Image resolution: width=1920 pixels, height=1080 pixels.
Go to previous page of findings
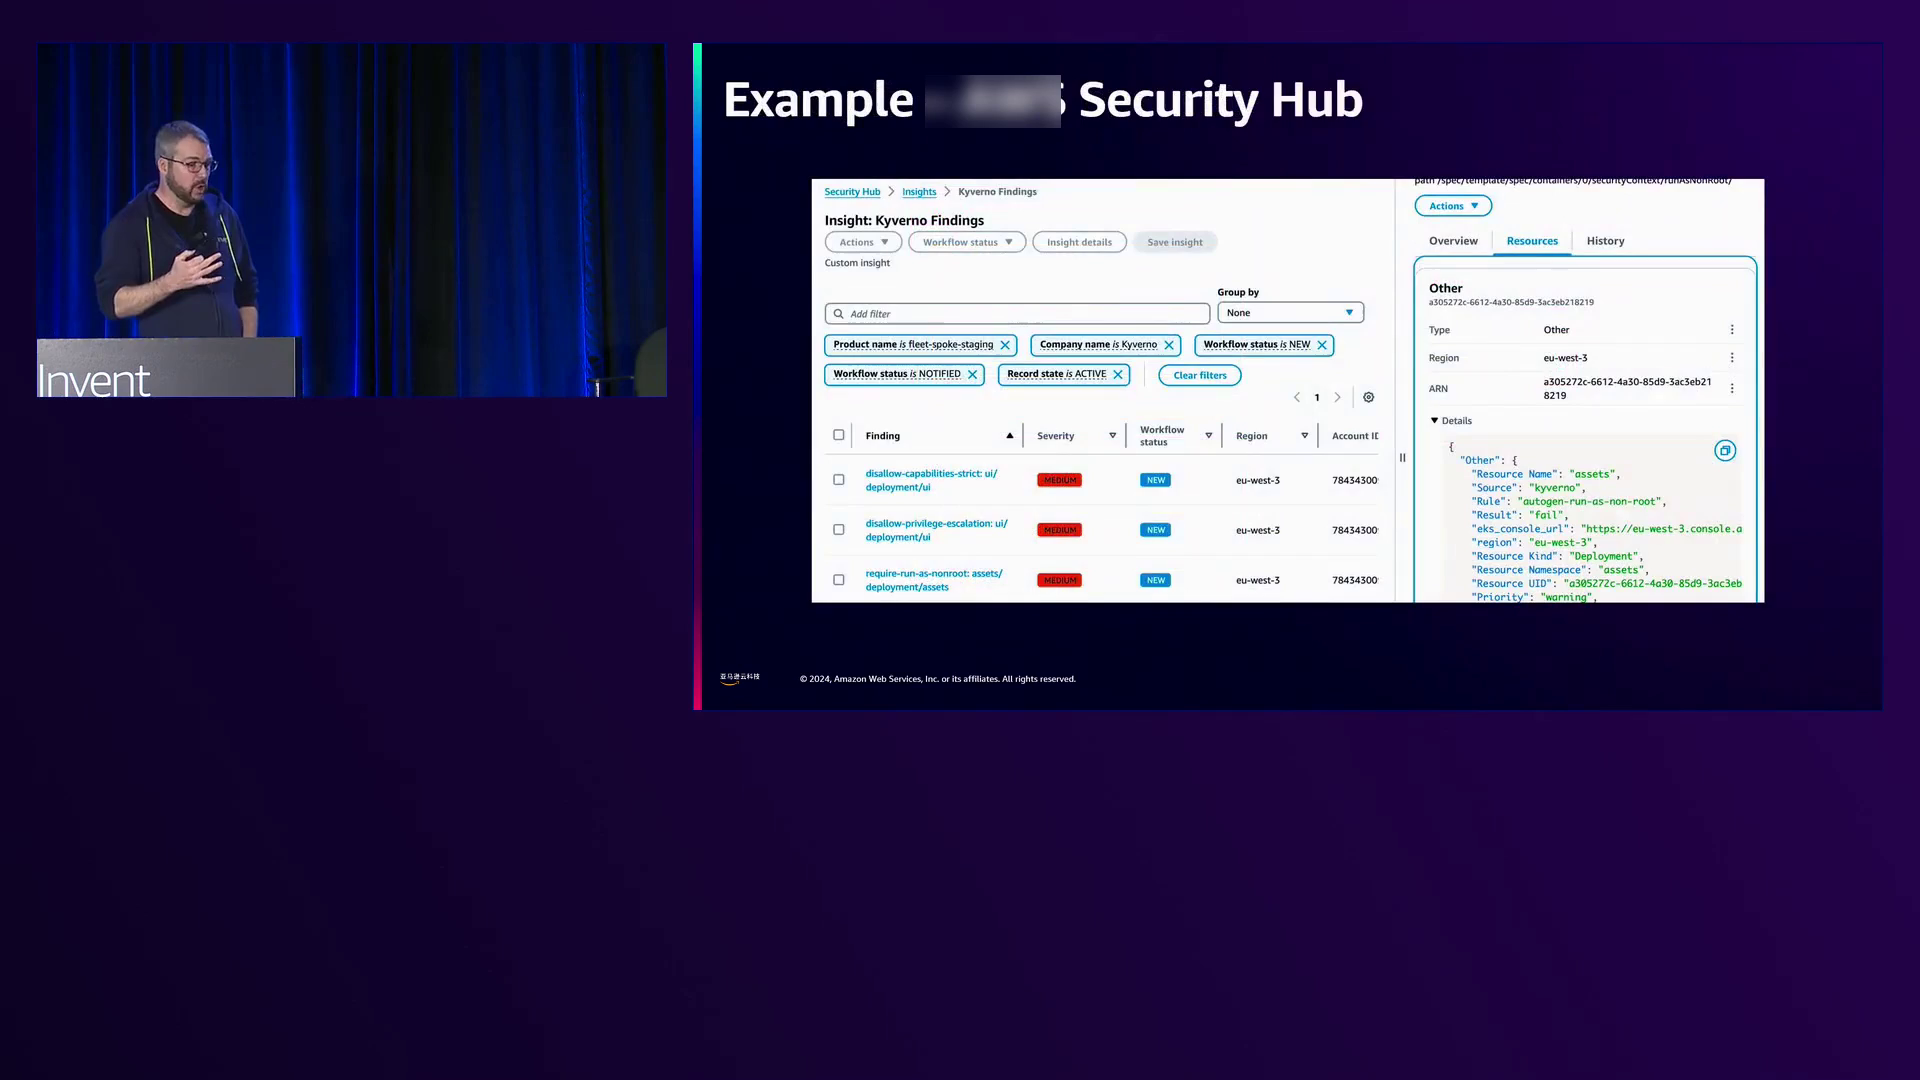1297,397
